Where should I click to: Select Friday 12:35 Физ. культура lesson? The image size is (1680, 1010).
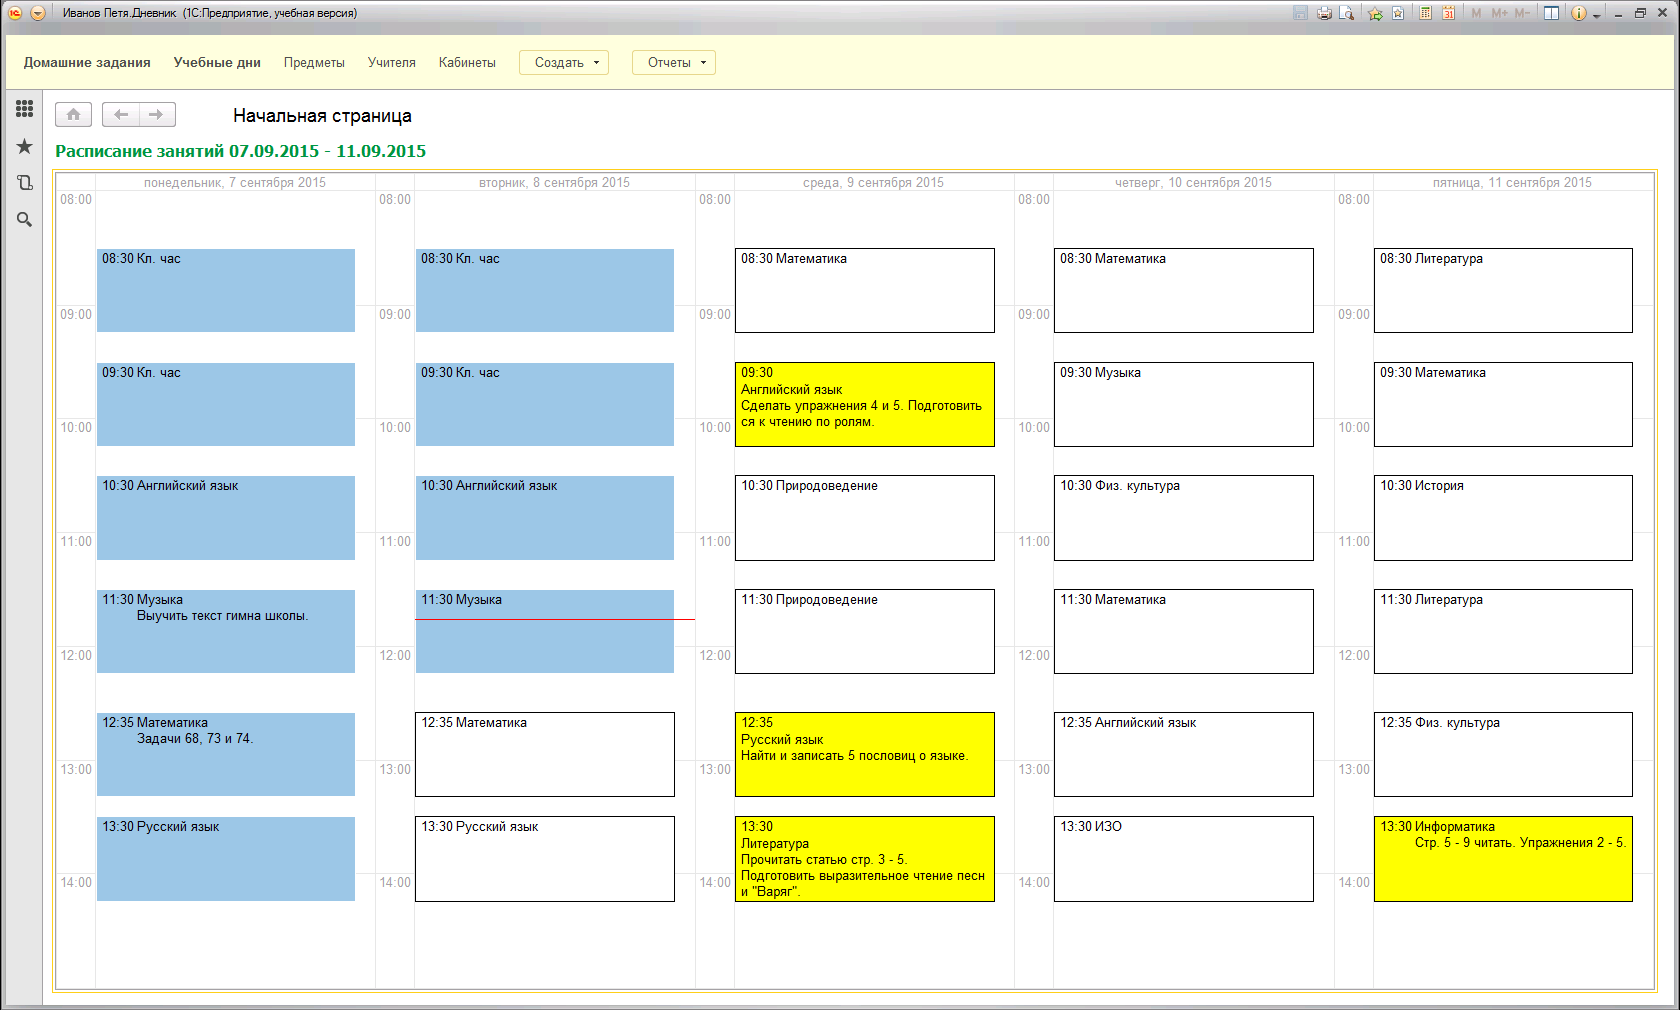(x=1503, y=754)
